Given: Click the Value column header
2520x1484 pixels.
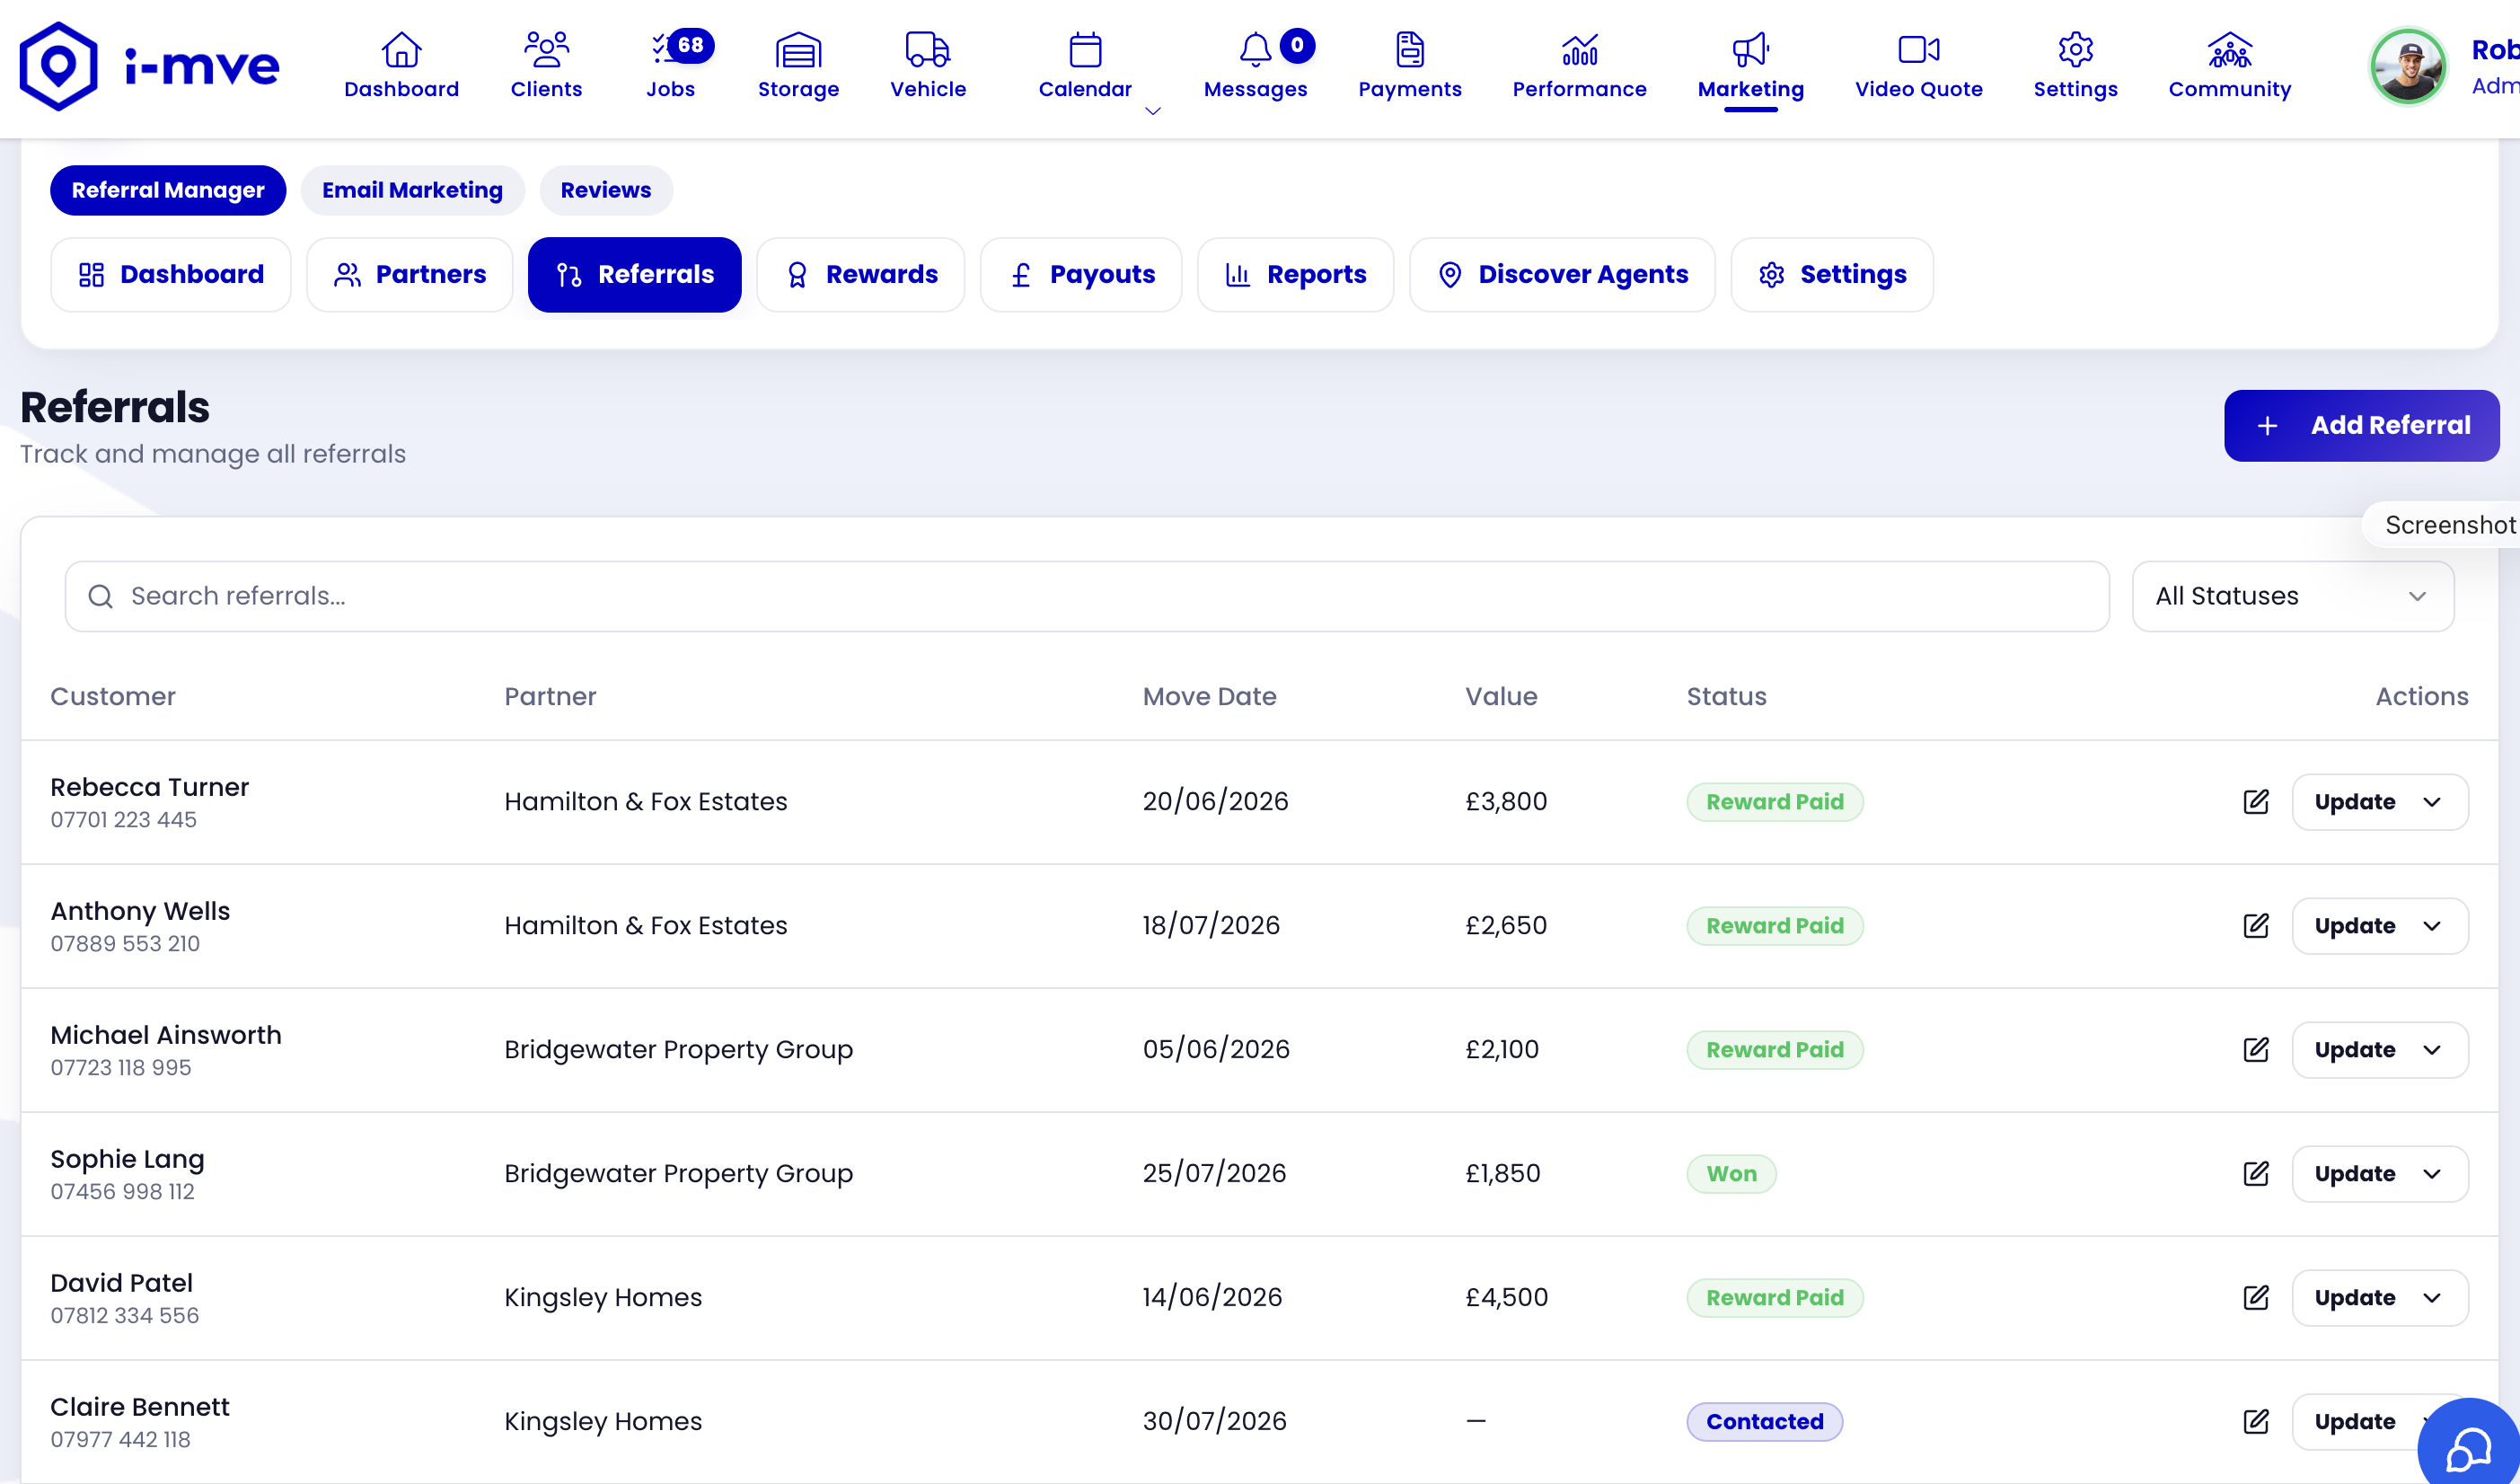Looking at the screenshot, I should click(1501, 696).
